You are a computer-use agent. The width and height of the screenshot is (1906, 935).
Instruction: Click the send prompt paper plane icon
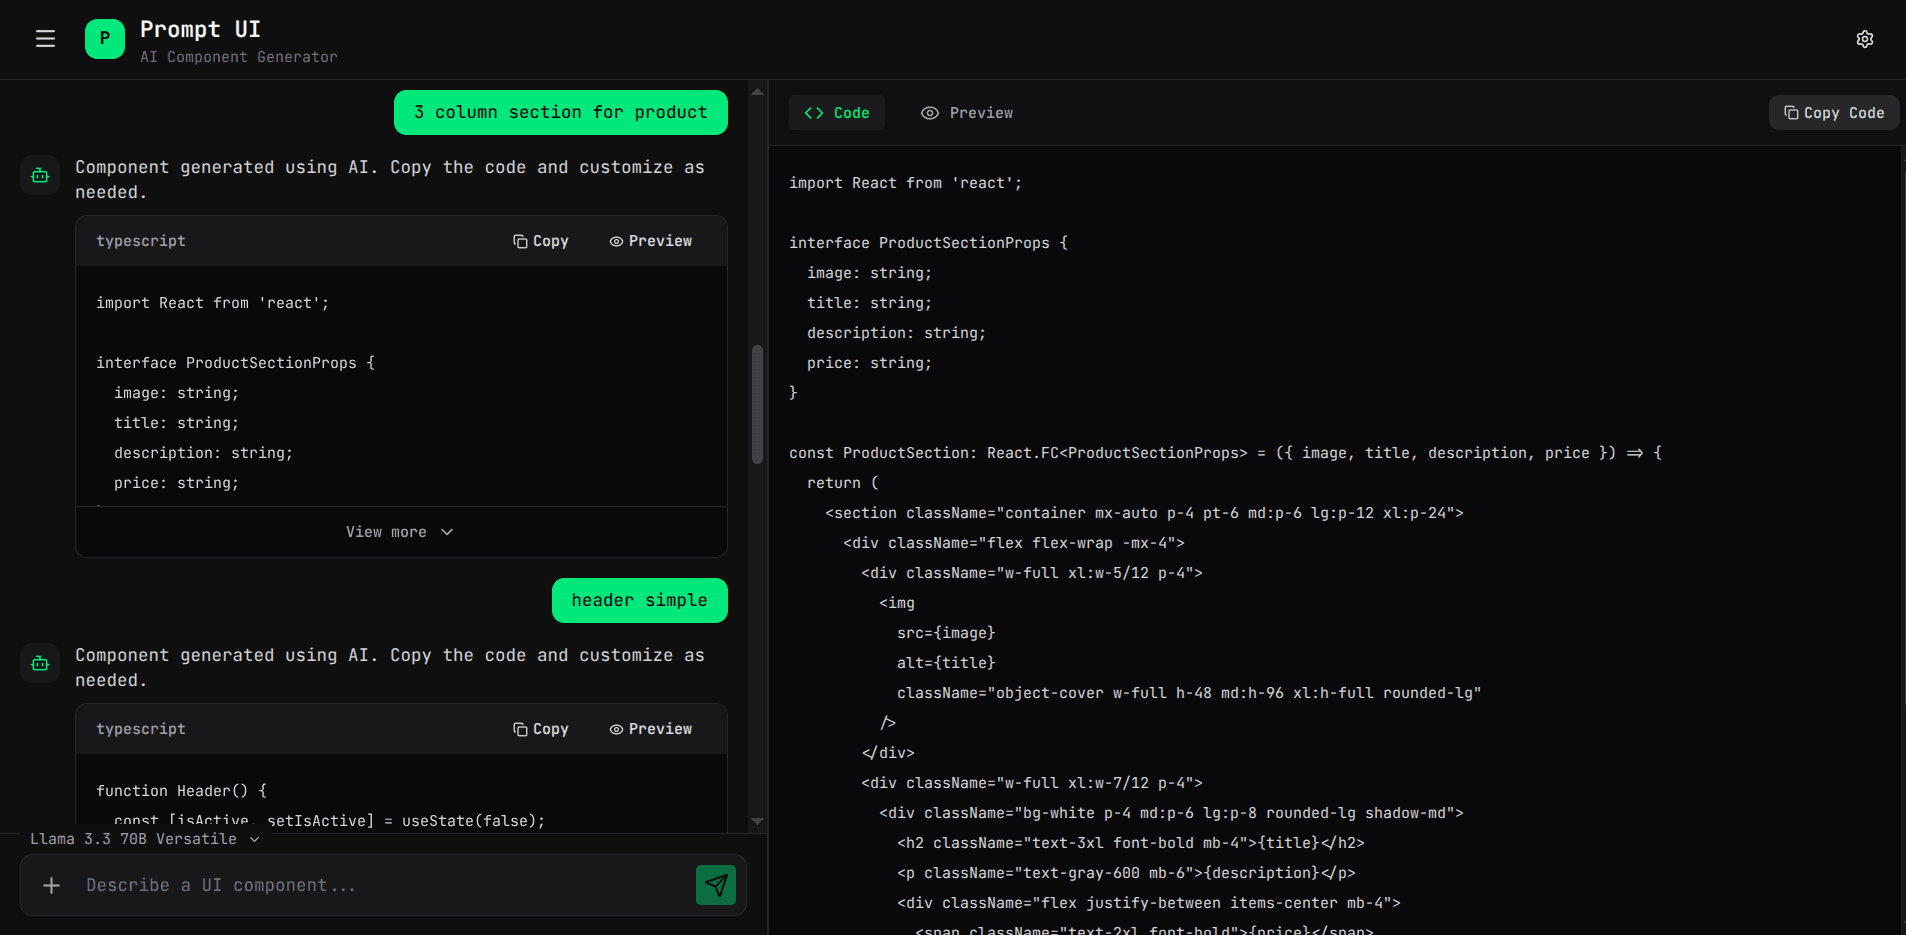point(716,885)
